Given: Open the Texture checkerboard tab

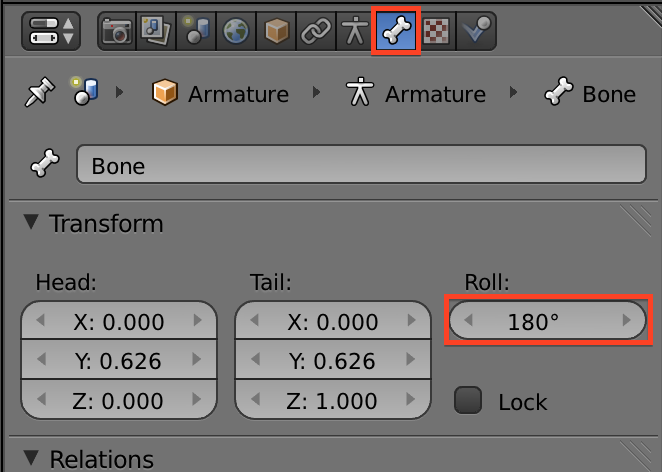Looking at the screenshot, I should (435, 32).
